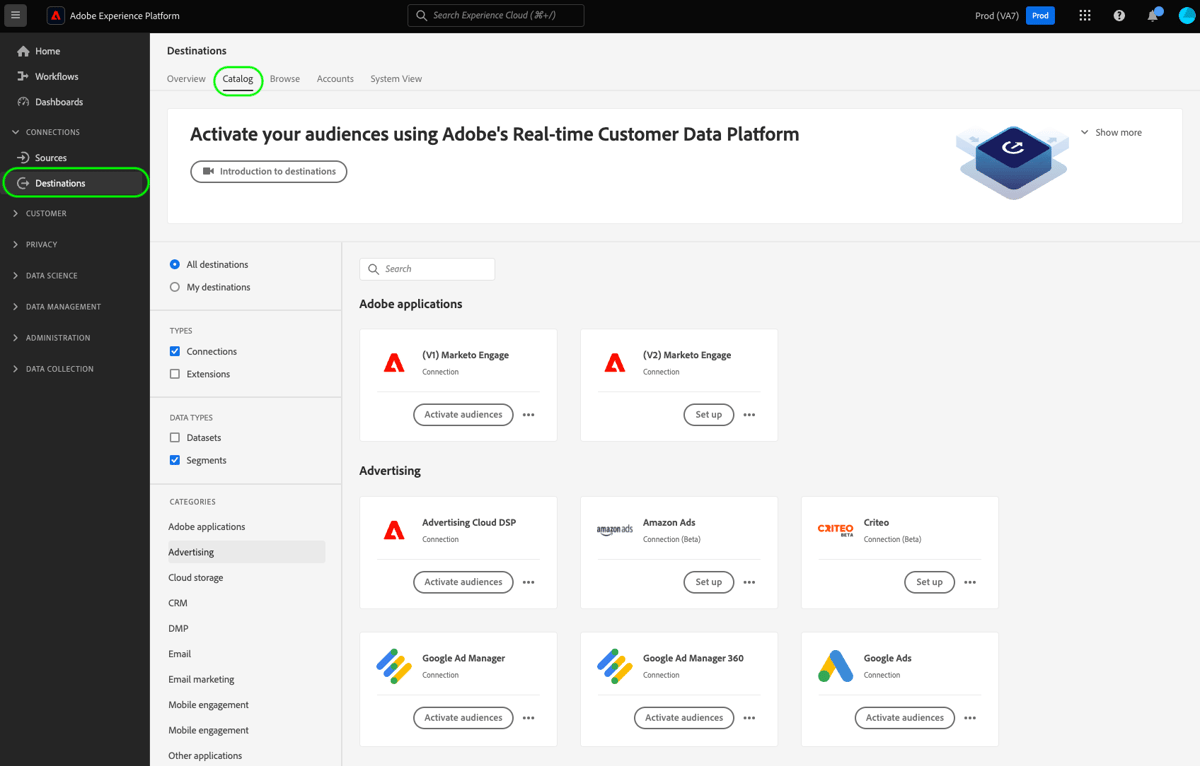Open the System View tab
Screen dimensions: 1200x766
click(x=396, y=78)
